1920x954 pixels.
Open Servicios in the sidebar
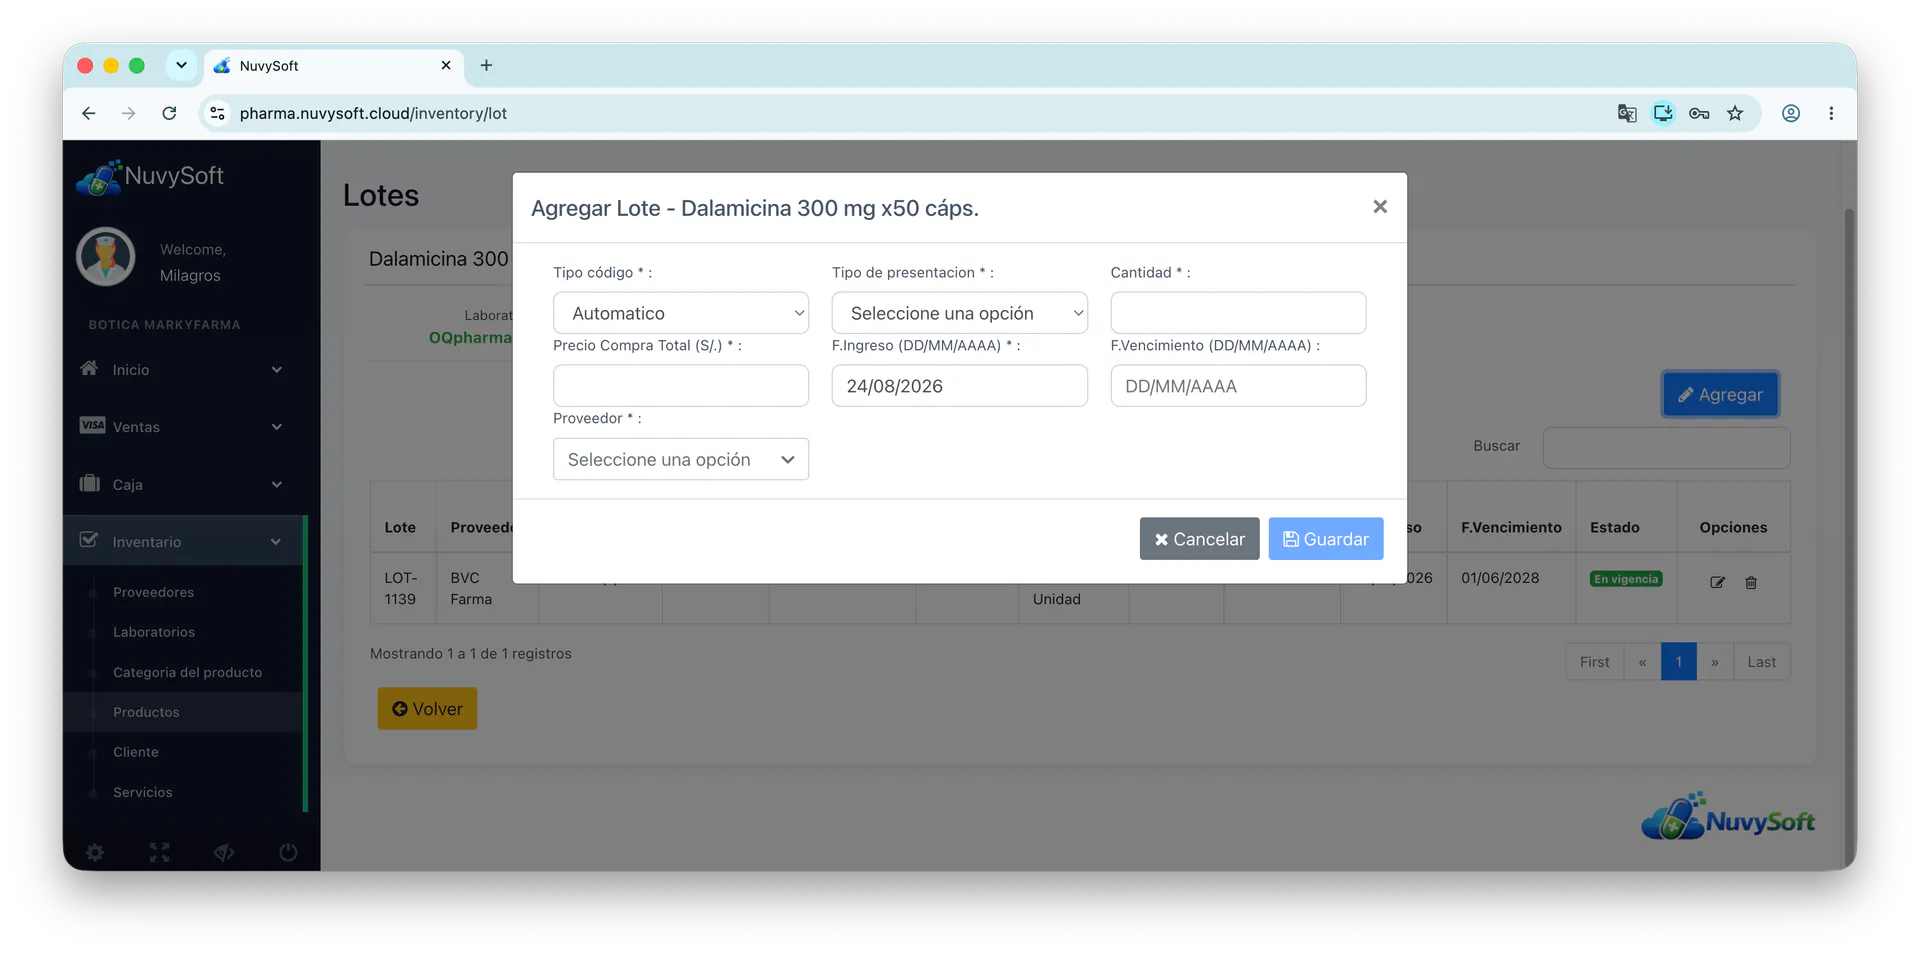point(142,792)
